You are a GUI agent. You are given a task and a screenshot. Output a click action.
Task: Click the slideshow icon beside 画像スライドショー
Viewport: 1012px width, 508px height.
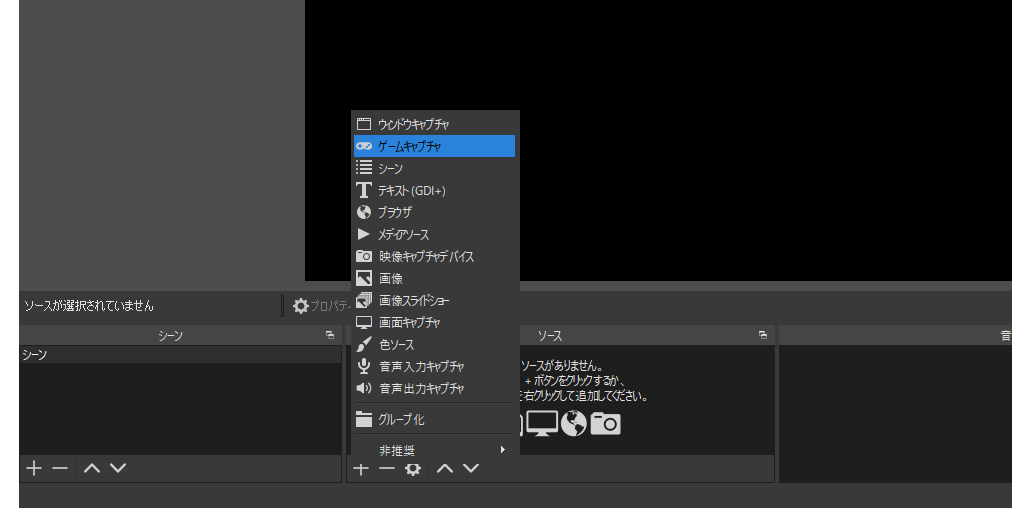click(x=364, y=300)
